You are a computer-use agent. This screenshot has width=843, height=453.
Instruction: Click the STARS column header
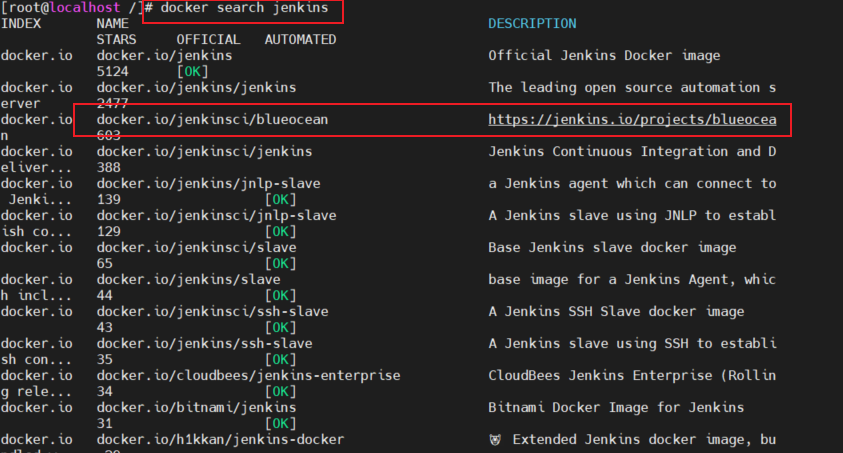[116, 40]
